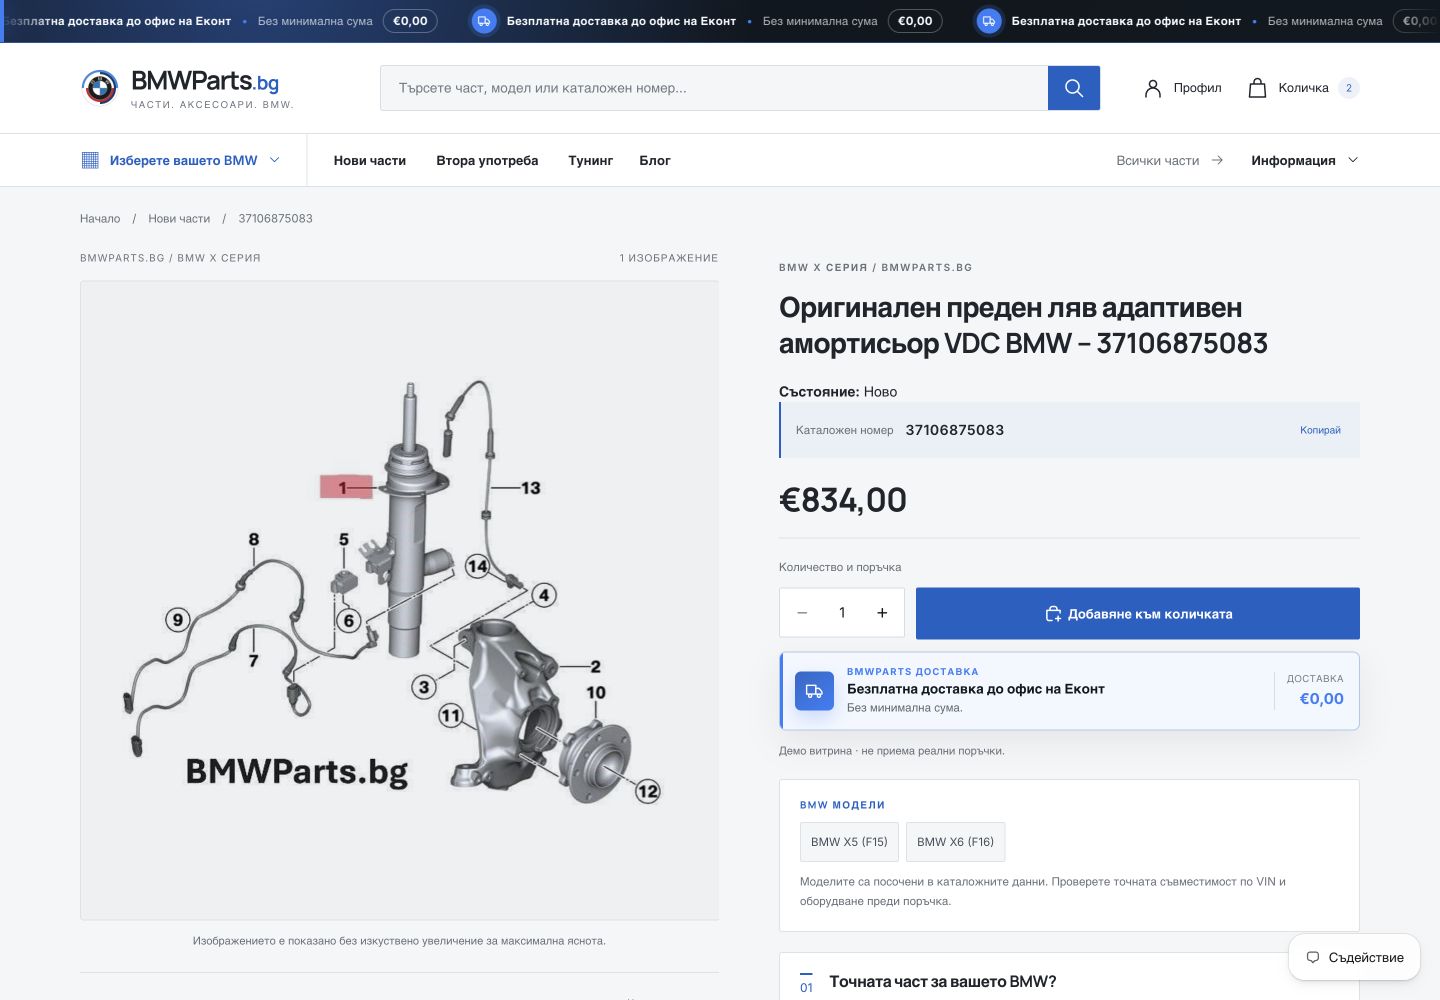
Task: Open the Количка shopping bag icon
Action: [1257, 88]
